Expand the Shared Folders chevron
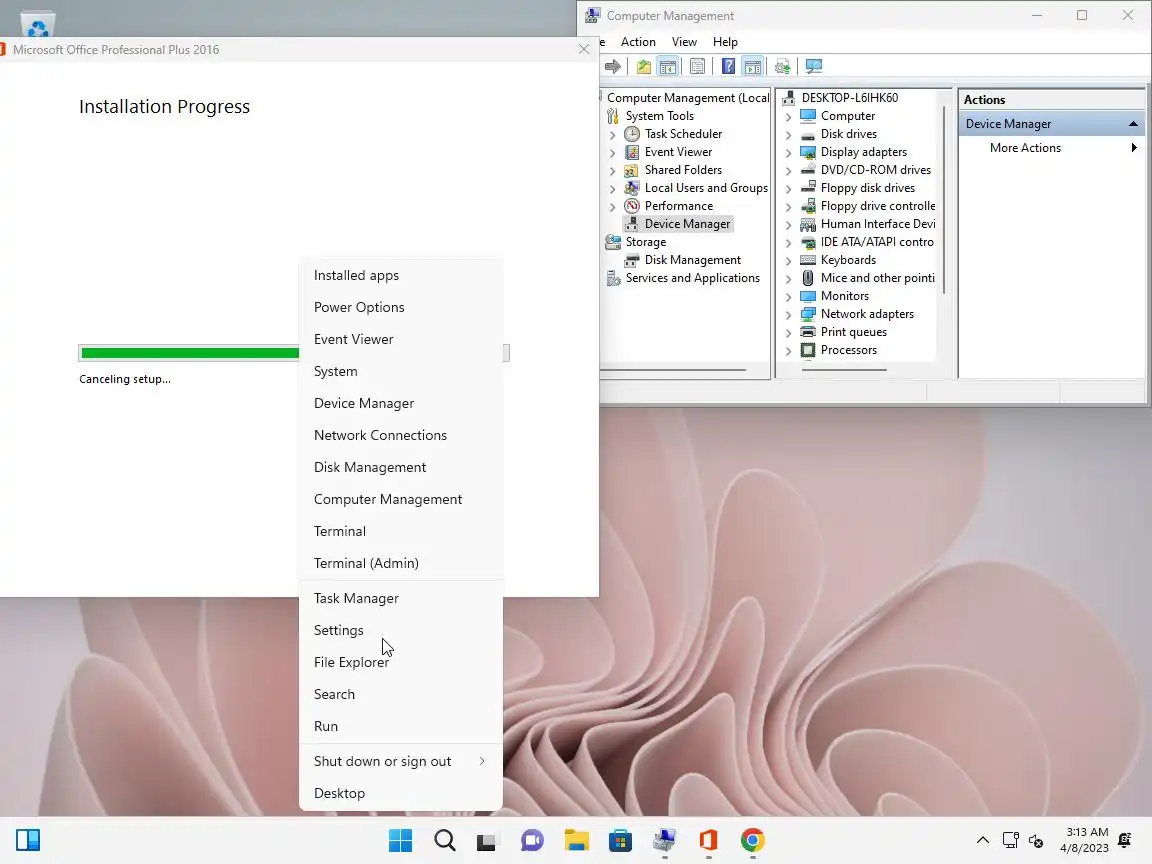This screenshot has width=1152, height=864. click(x=612, y=170)
